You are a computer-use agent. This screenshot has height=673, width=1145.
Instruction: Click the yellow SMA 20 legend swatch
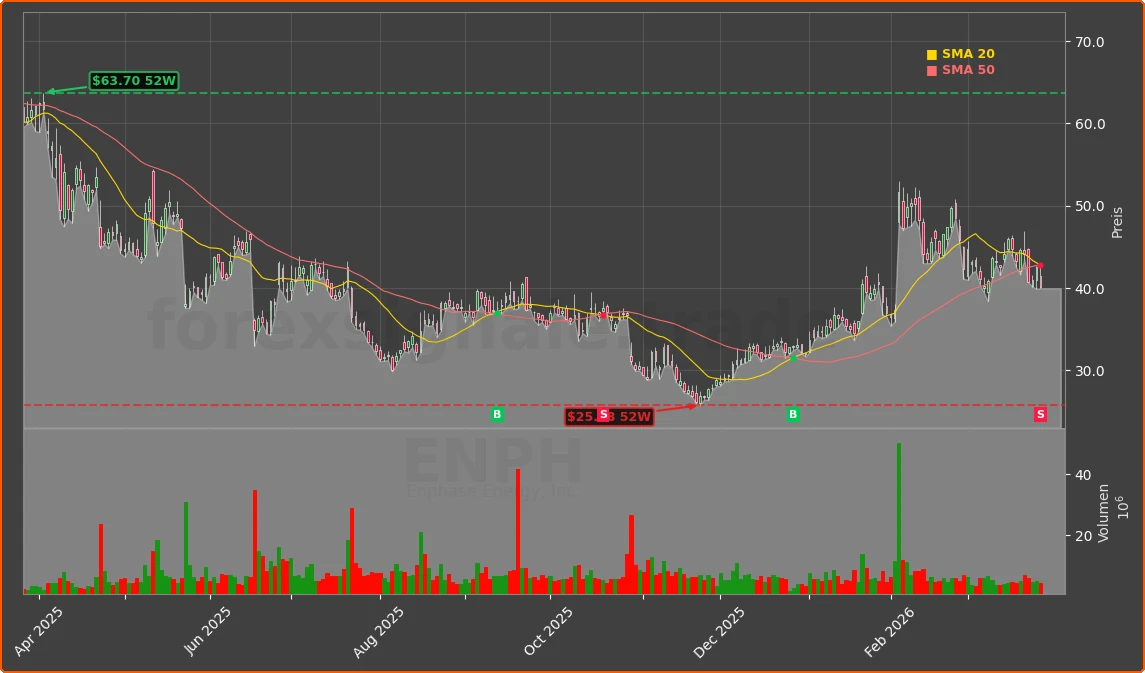931,55
